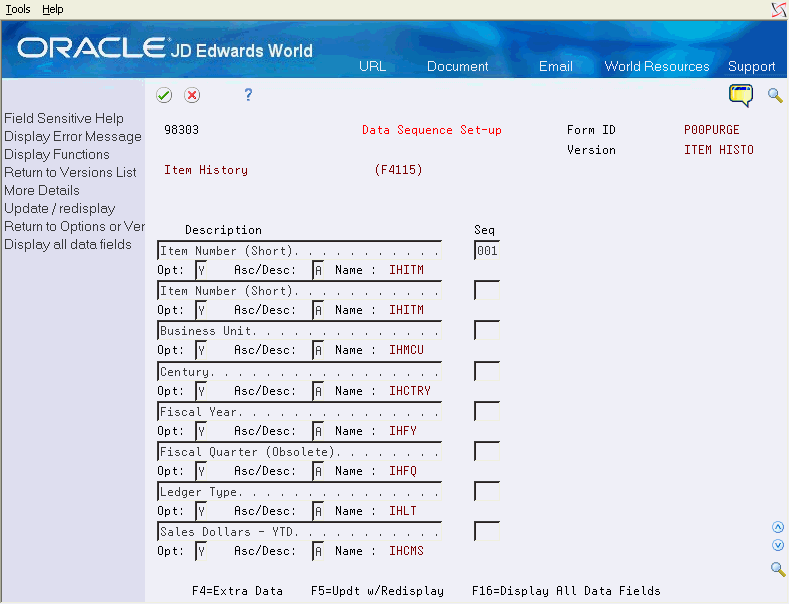This screenshot has width=789, height=604.
Task: Click the Seq field for Ledger Type
Action: (x=487, y=491)
